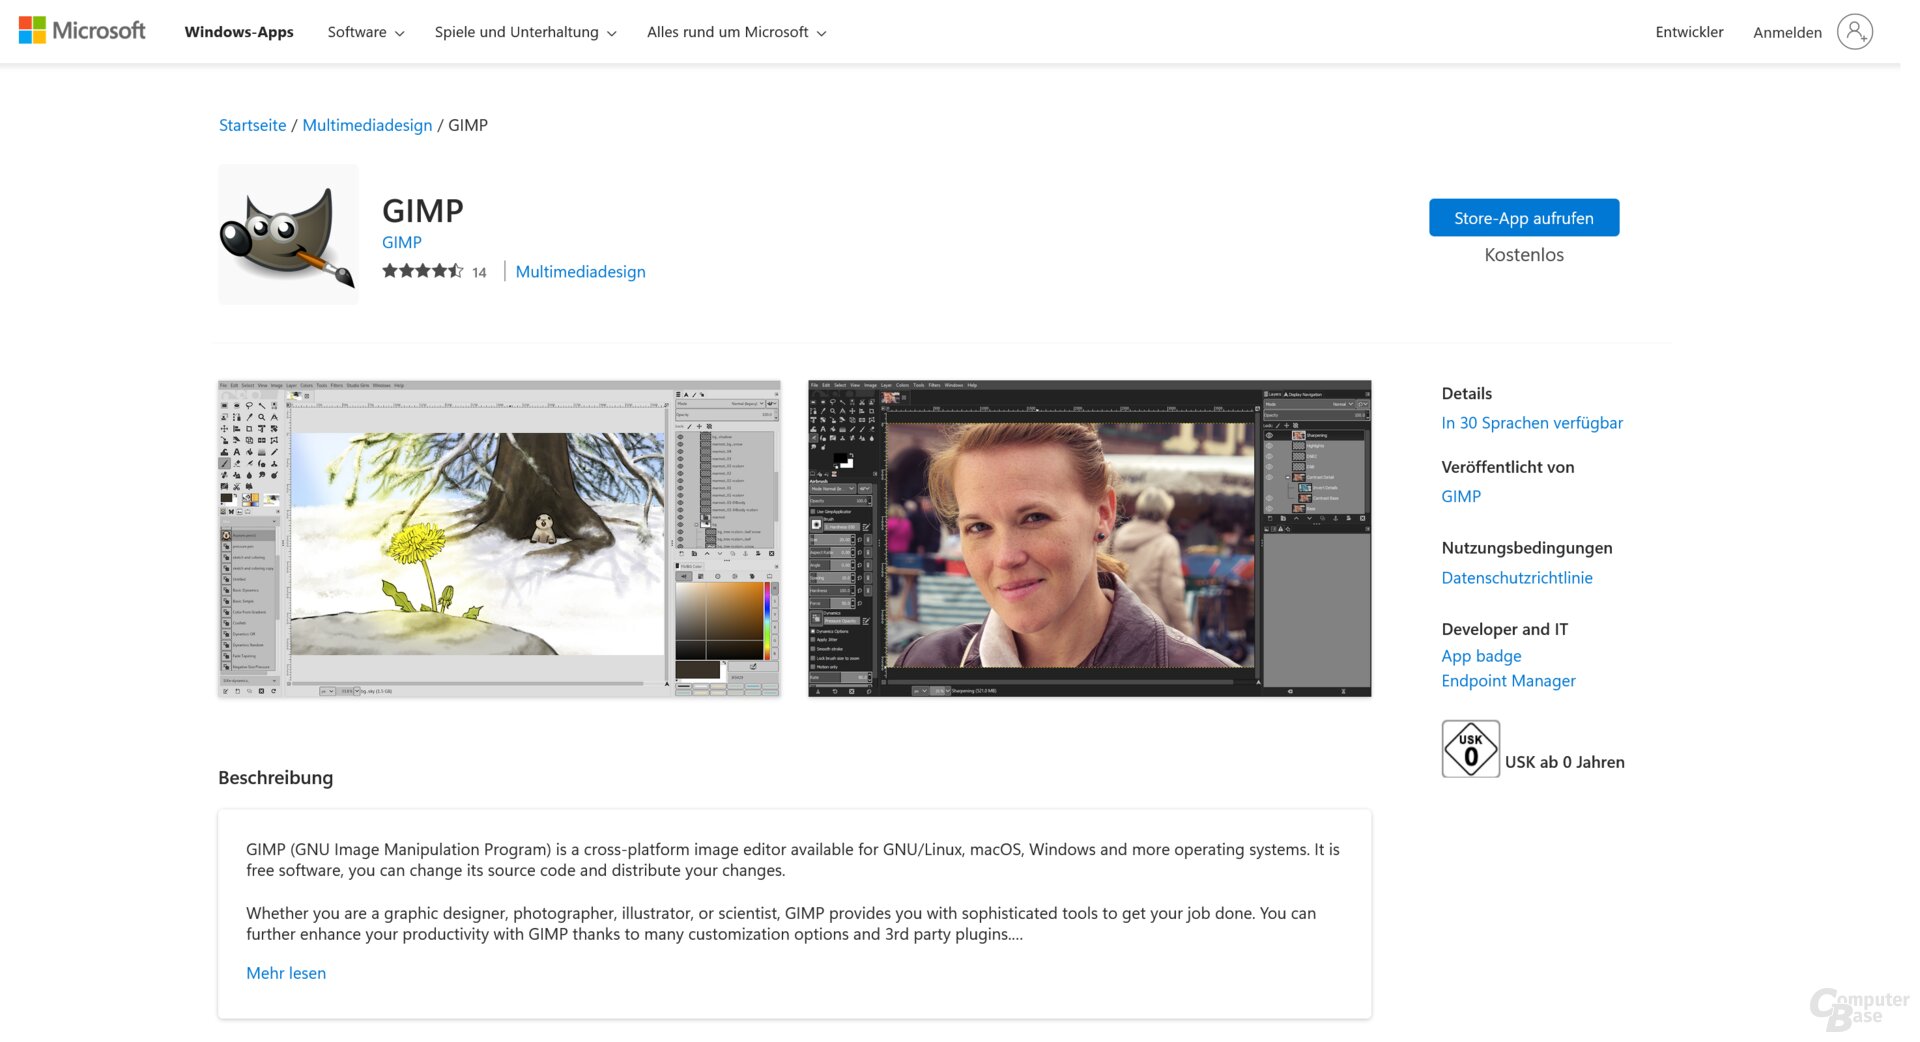Screen dimensions: 1920x1042
Task: Open the woman portrait screenshot thumbnail
Action: 1090,538
